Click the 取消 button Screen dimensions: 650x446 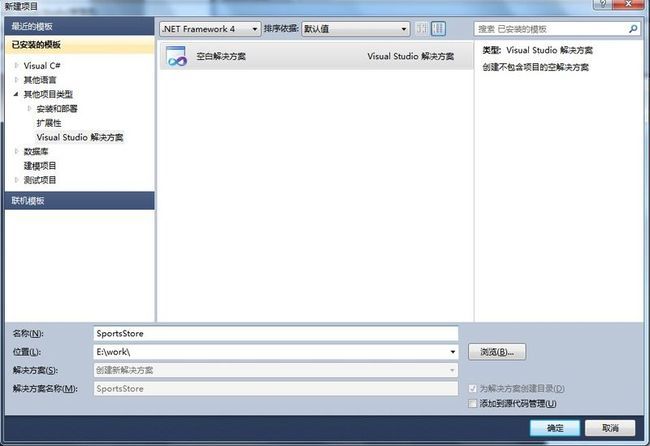click(x=610, y=428)
